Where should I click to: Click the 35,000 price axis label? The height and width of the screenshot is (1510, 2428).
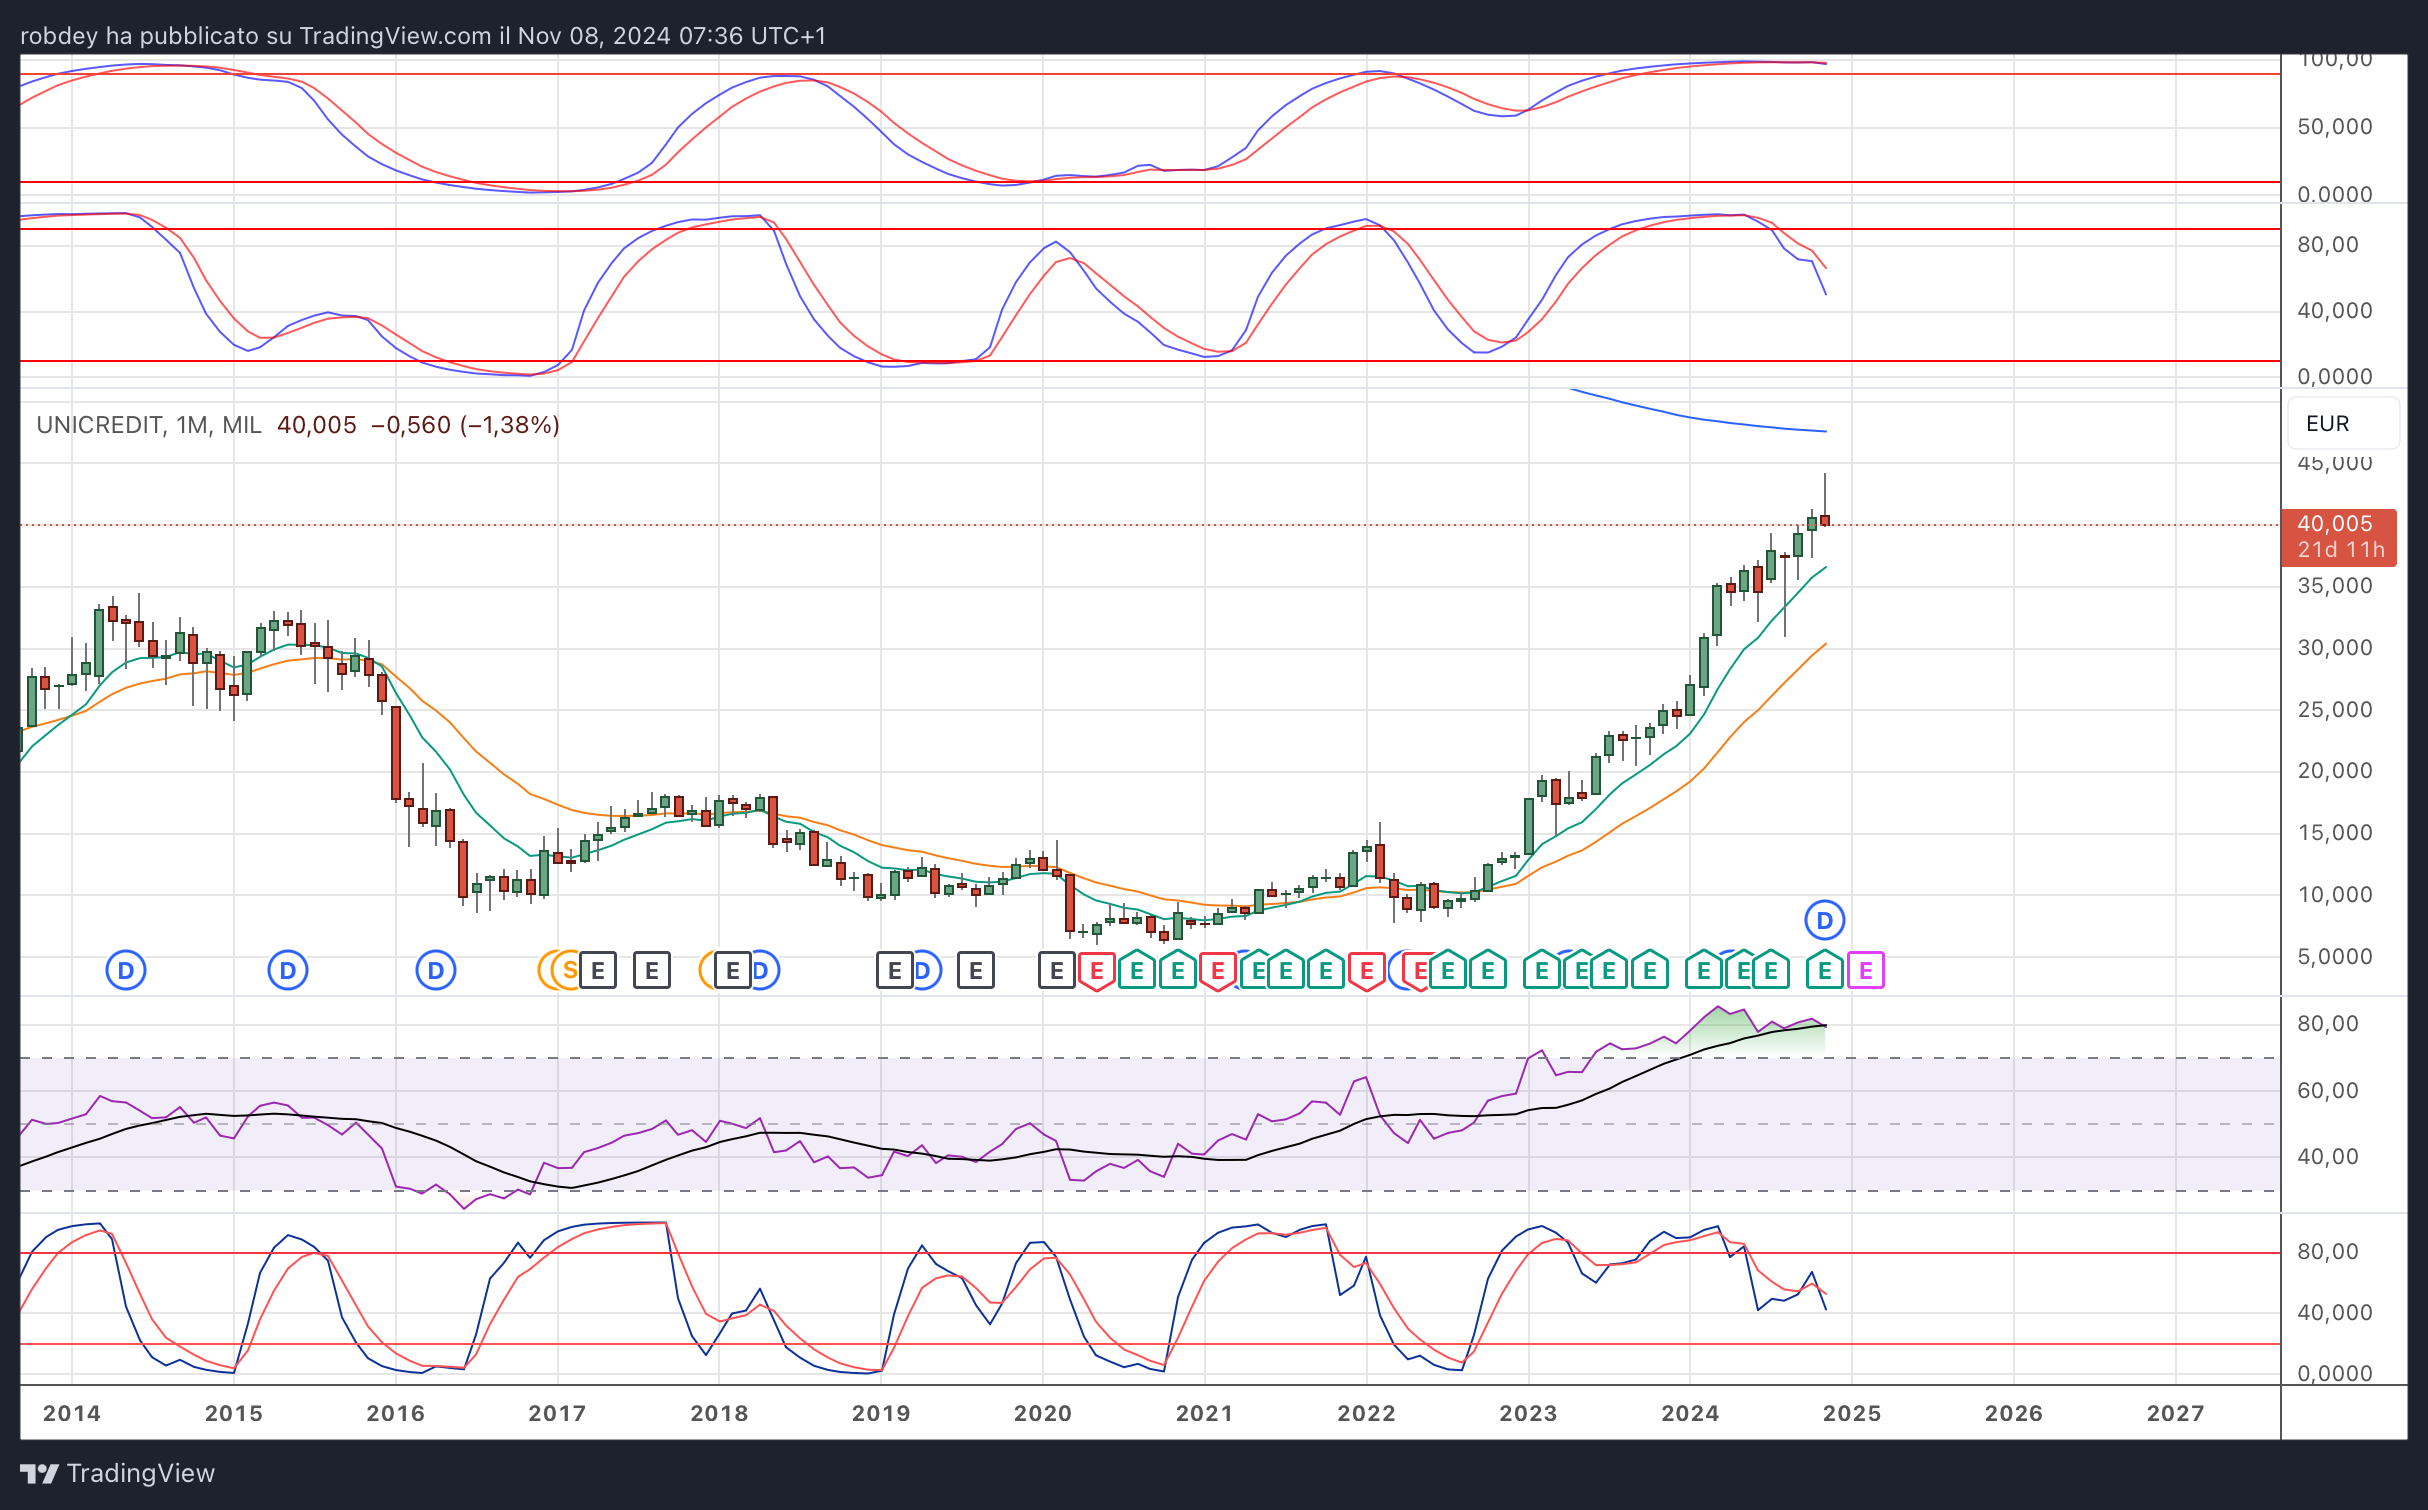tap(2335, 586)
